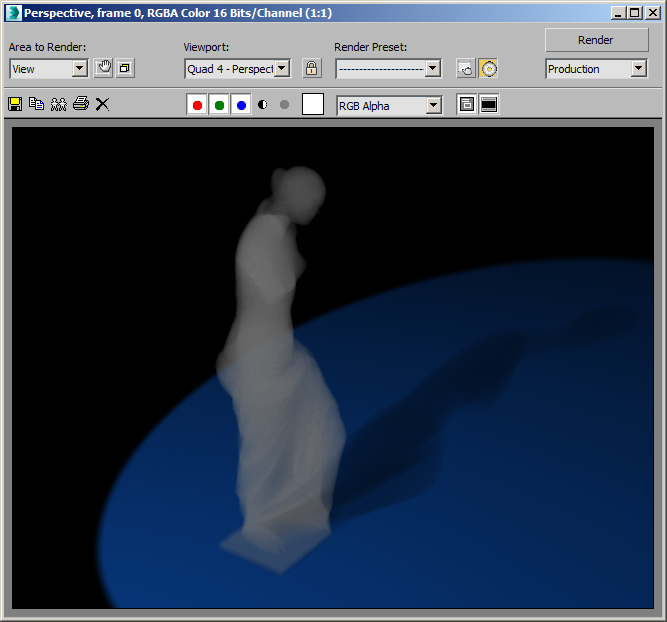This screenshot has width=667, height=622.
Task: Toggle the alpha channel display
Action: click(263, 105)
